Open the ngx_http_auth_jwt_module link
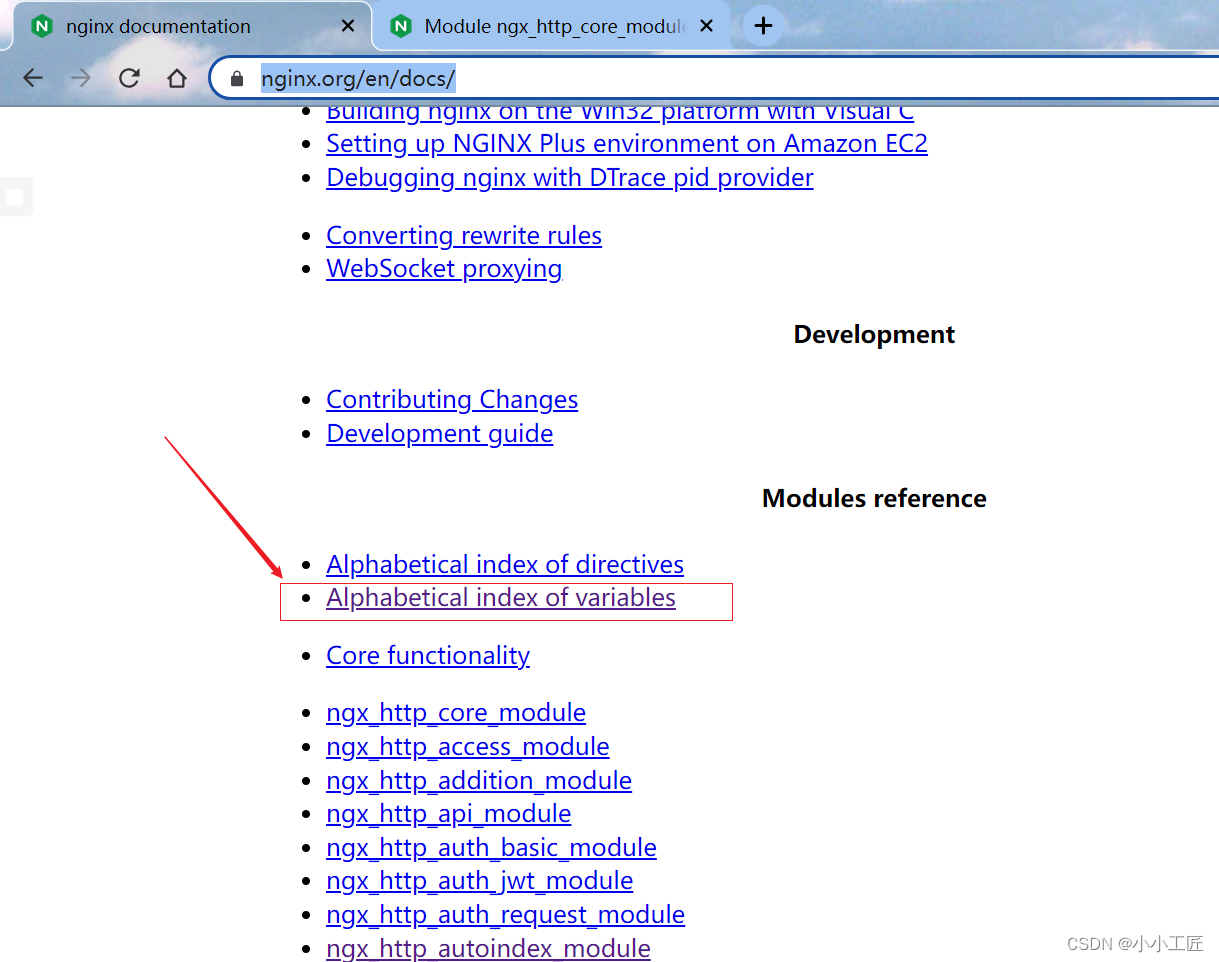Image resolution: width=1219 pixels, height=962 pixels. tap(480, 881)
